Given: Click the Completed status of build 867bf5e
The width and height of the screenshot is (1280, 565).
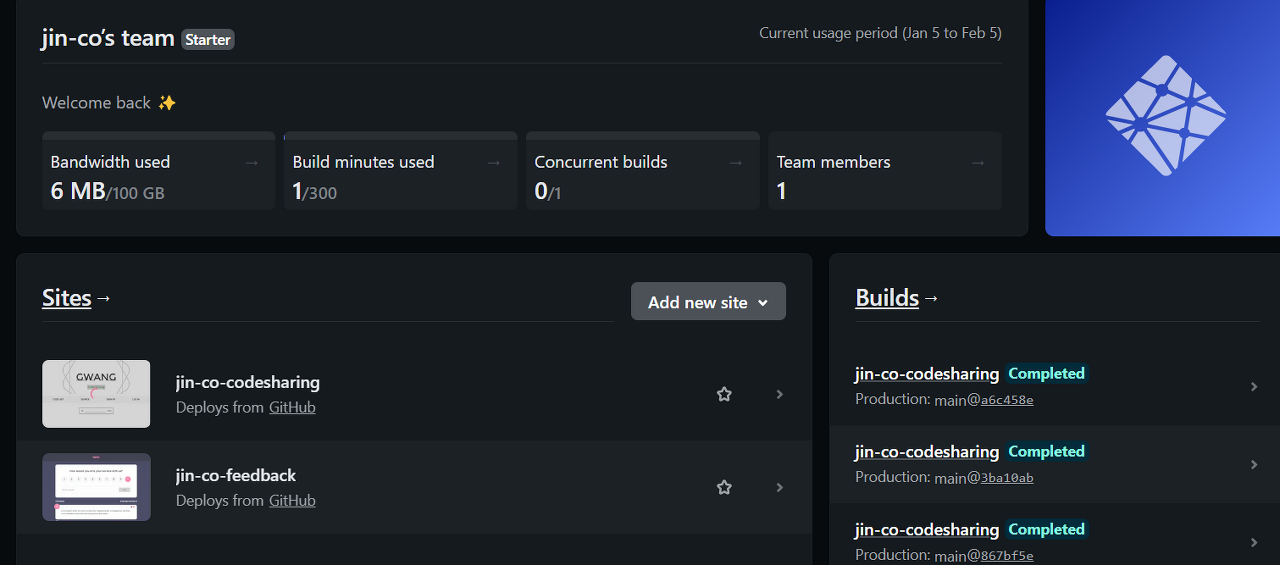Looking at the screenshot, I should coord(1046,529).
